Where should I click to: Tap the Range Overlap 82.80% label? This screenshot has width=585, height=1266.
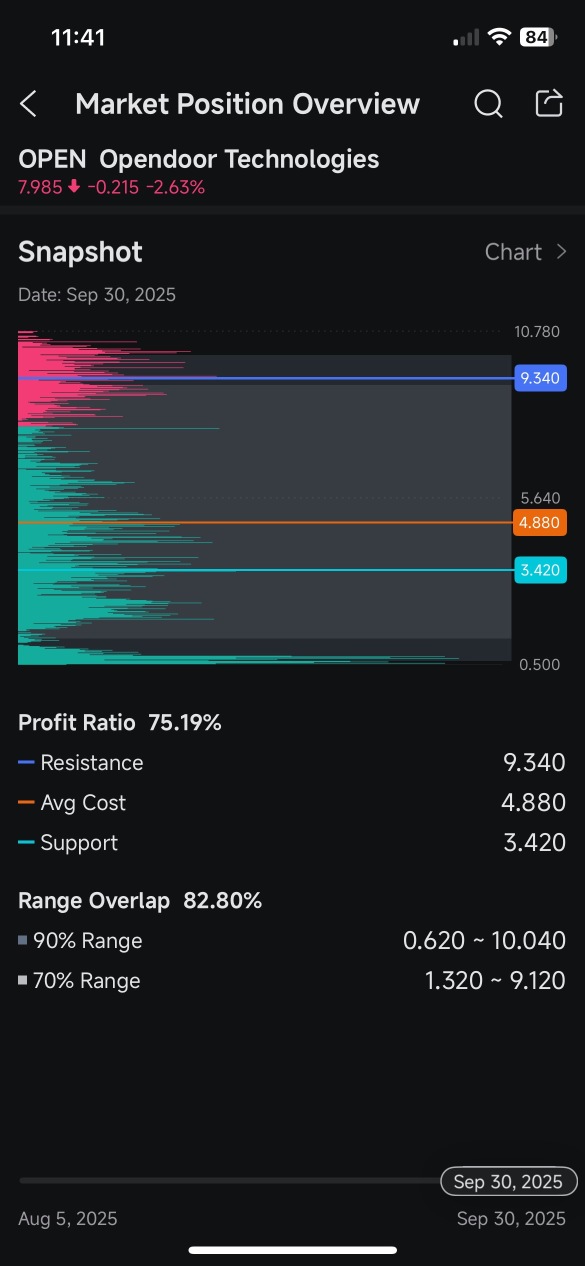point(140,901)
